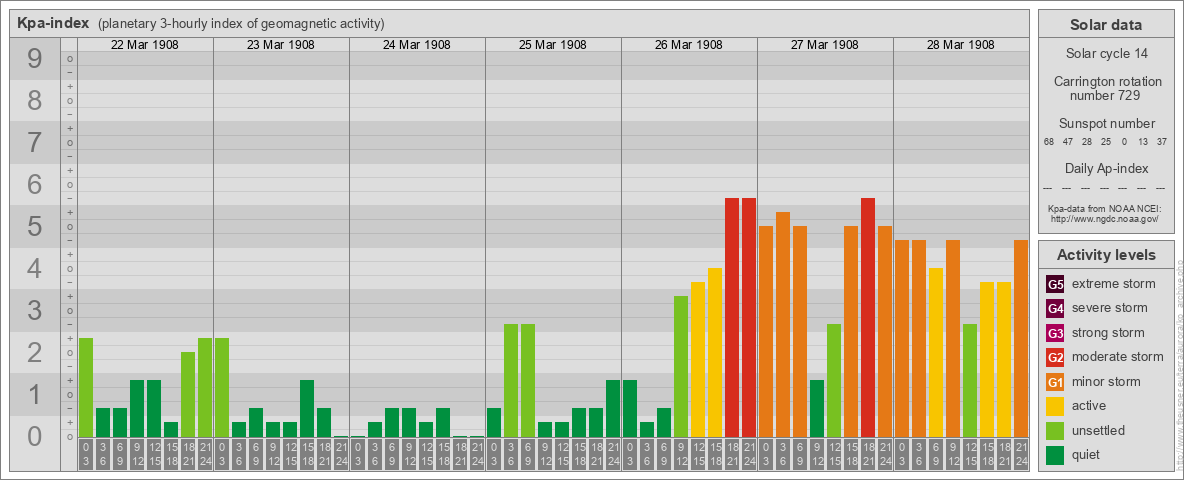Click the orange 28 Mar 21-24 bar
Image resolution: width=1184 pixels, height=480 pixels.
tap(1021, 338)
